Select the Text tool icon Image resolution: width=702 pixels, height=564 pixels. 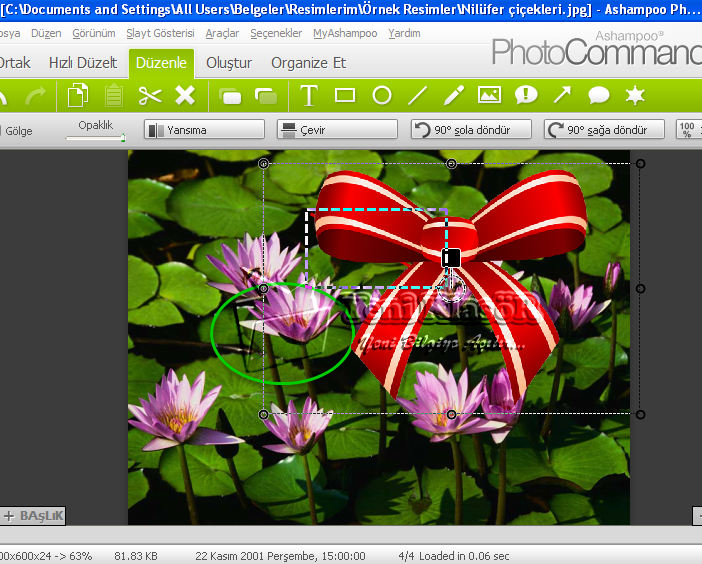coord(309,95)
